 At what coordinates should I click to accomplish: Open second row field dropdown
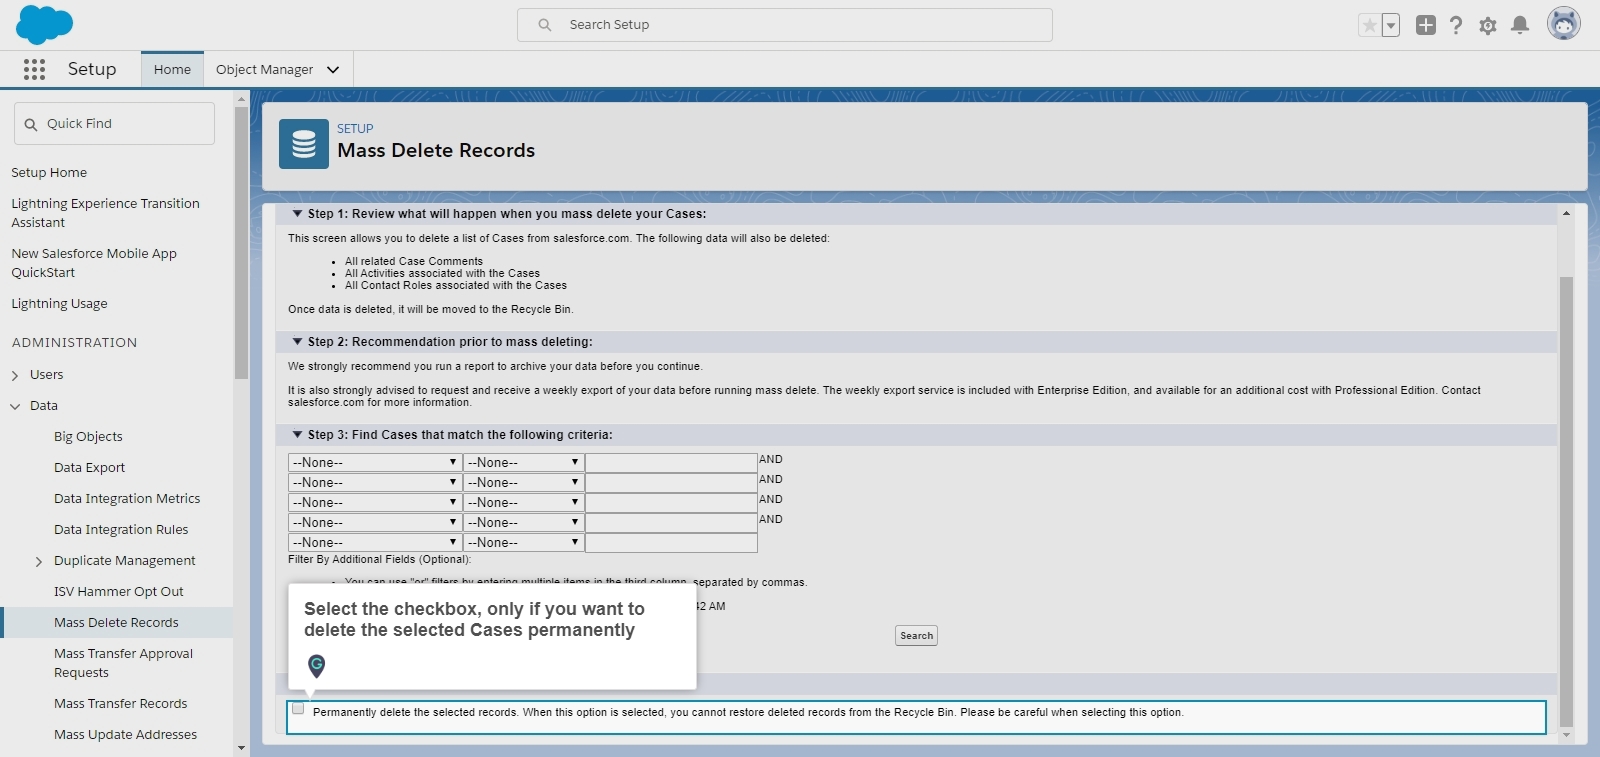click(x=374, y=482)
